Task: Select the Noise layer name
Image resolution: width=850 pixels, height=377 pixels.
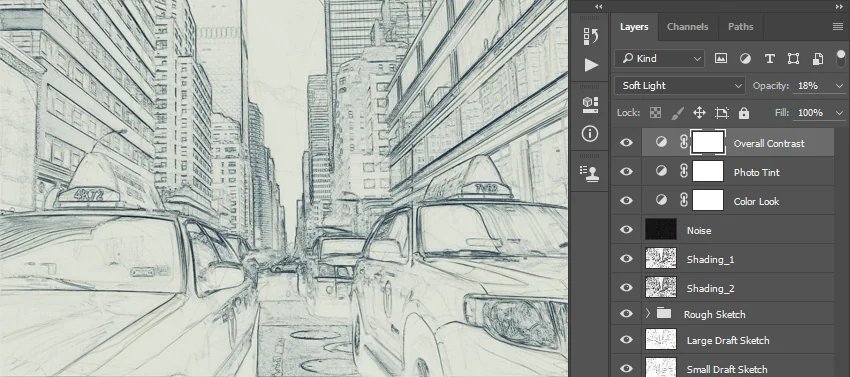Action: 699,231
